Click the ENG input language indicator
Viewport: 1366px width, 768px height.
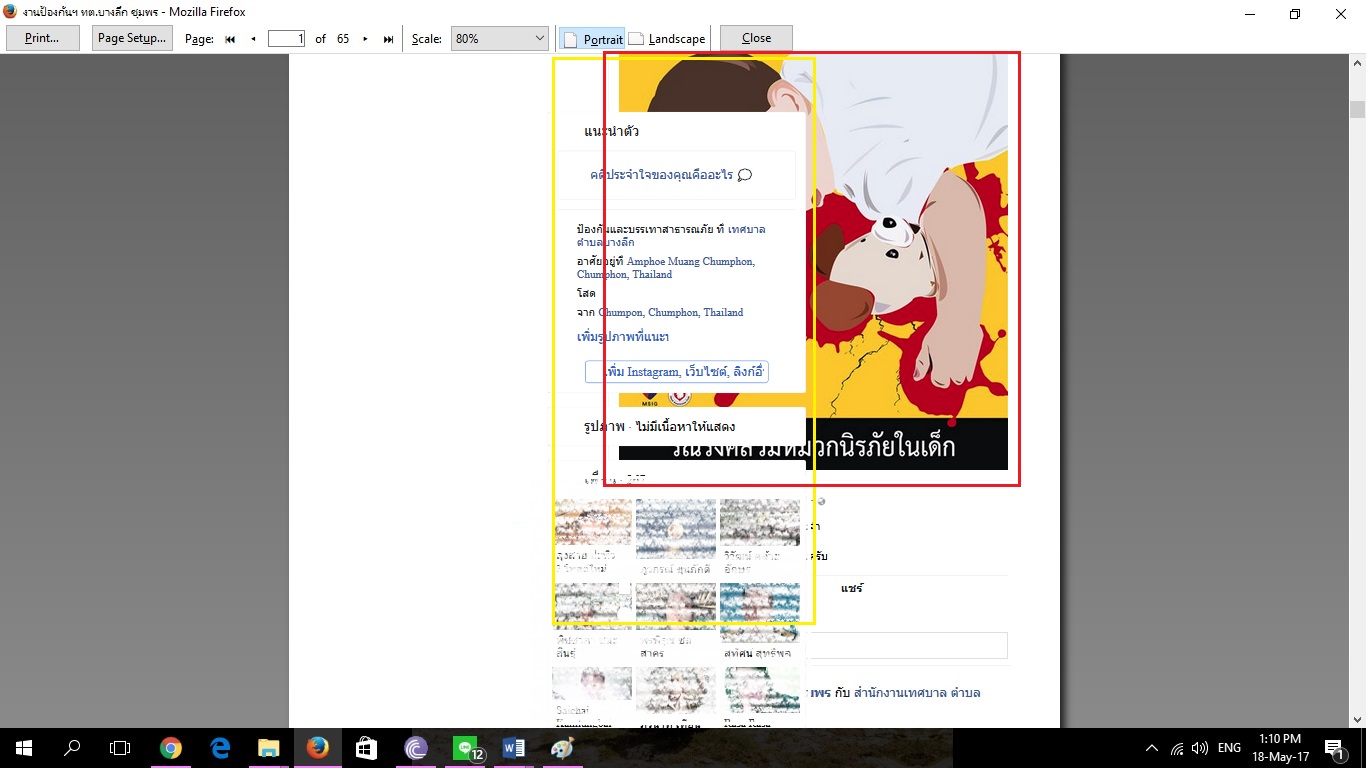pos(1229,748)
